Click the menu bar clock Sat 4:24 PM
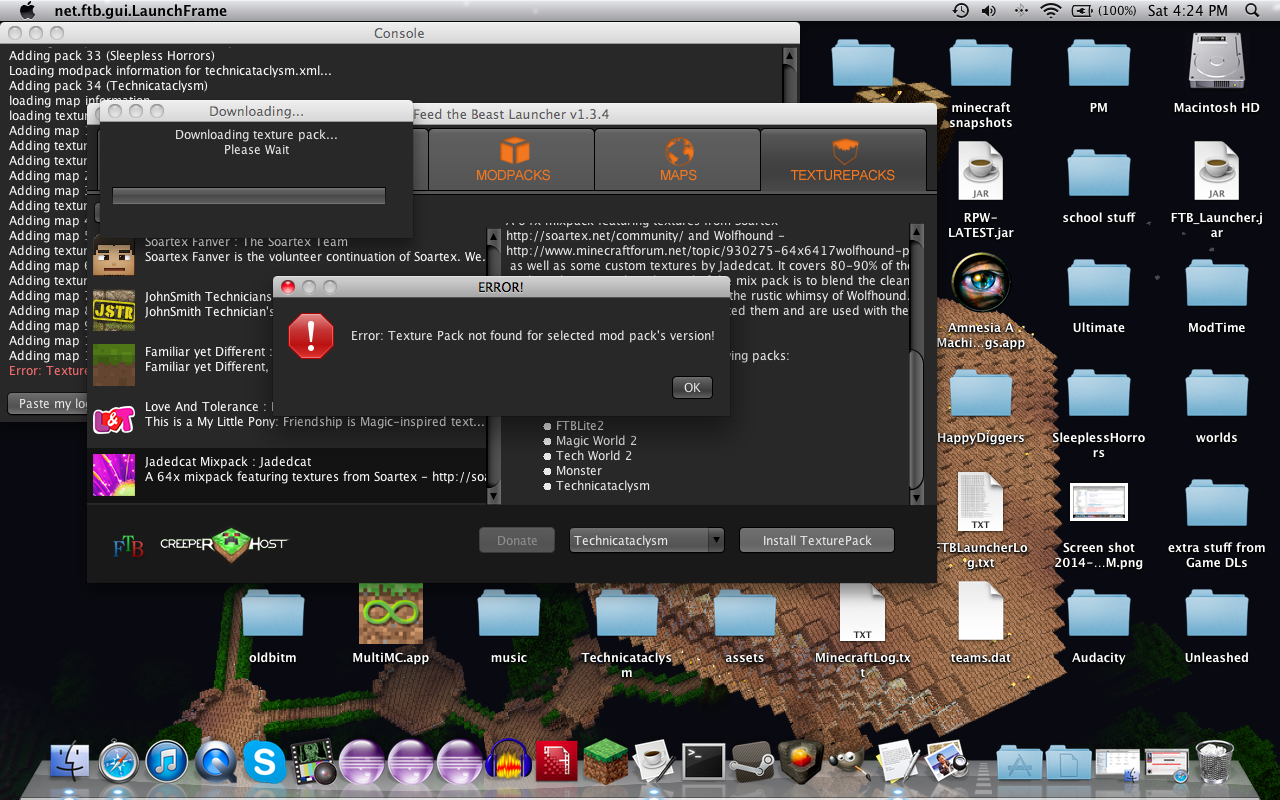Image resolution: width=1280 pixels, height=800 pixels. (x=1187, y=11)
